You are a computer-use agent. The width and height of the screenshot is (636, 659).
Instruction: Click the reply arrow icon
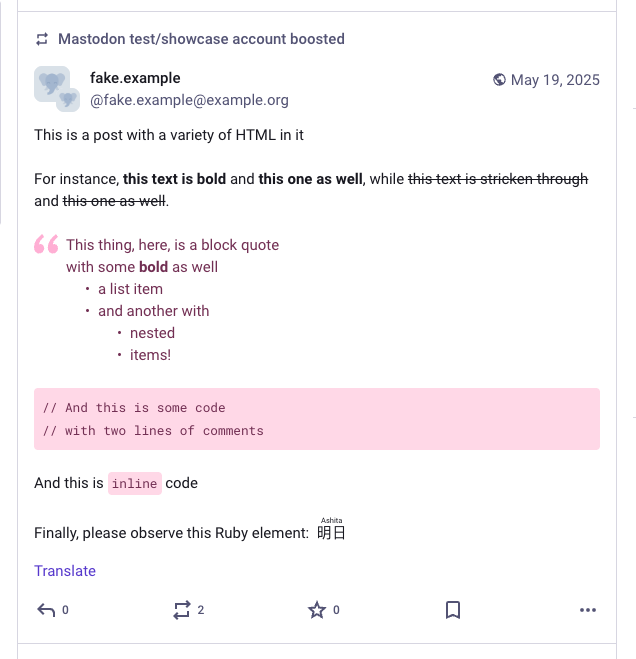click(x=46, y=610)
